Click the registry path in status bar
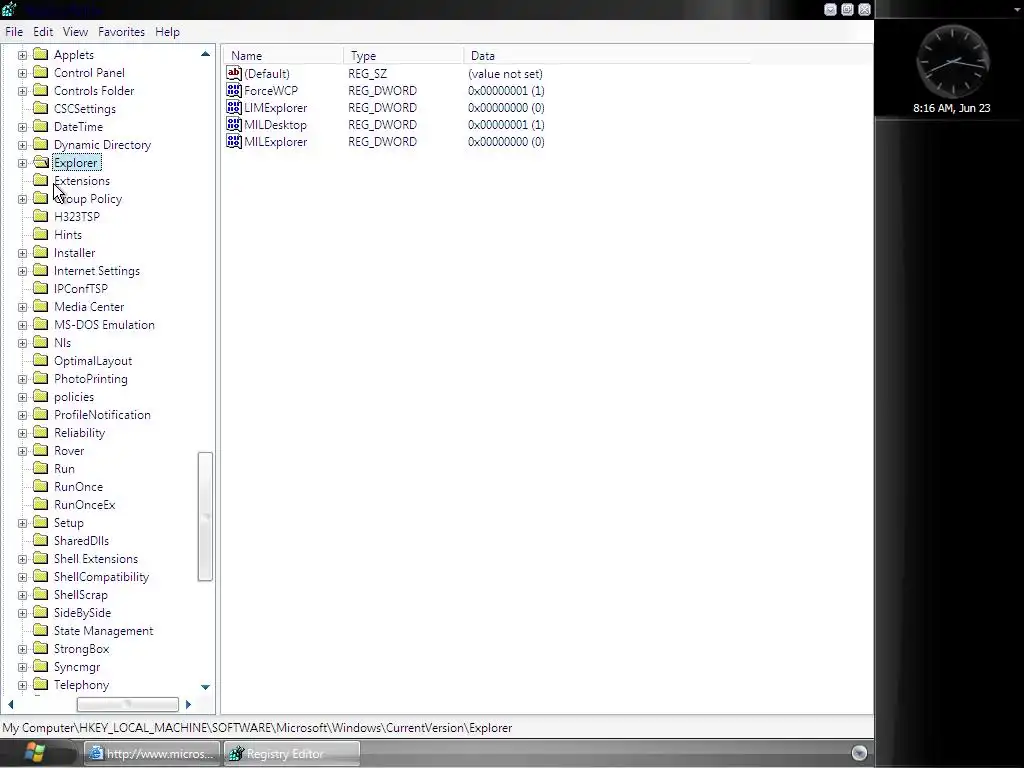 tap(257, 728)
